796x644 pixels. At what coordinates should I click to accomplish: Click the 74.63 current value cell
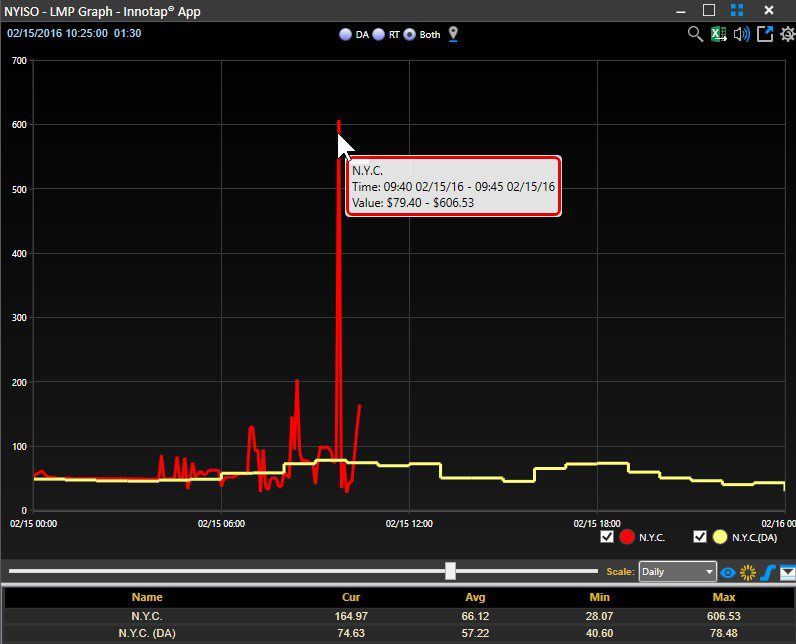[x=351, y=633]
